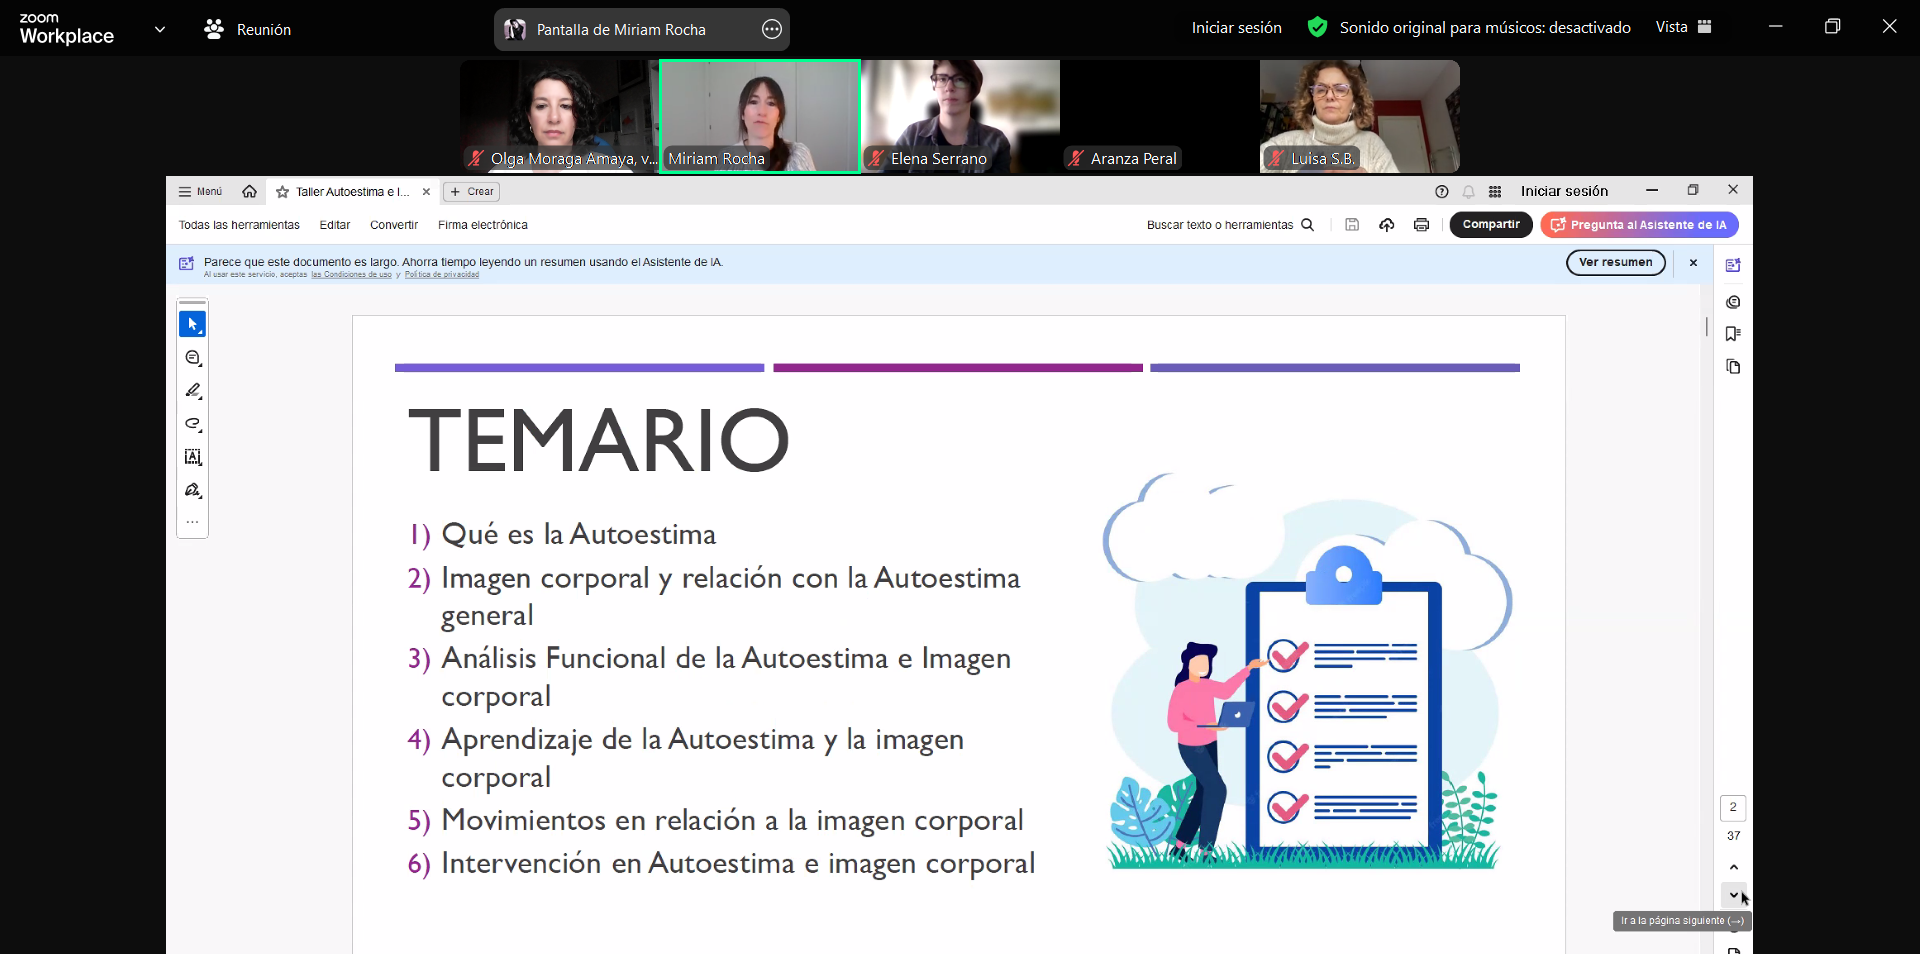This screenshot has height=954, width=1920.
Task: Open the screen share more options button
Action: point(772,30)
